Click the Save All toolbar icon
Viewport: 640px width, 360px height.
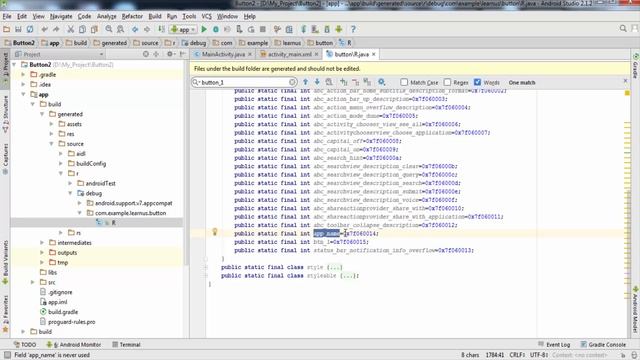(x=18, y=29)
